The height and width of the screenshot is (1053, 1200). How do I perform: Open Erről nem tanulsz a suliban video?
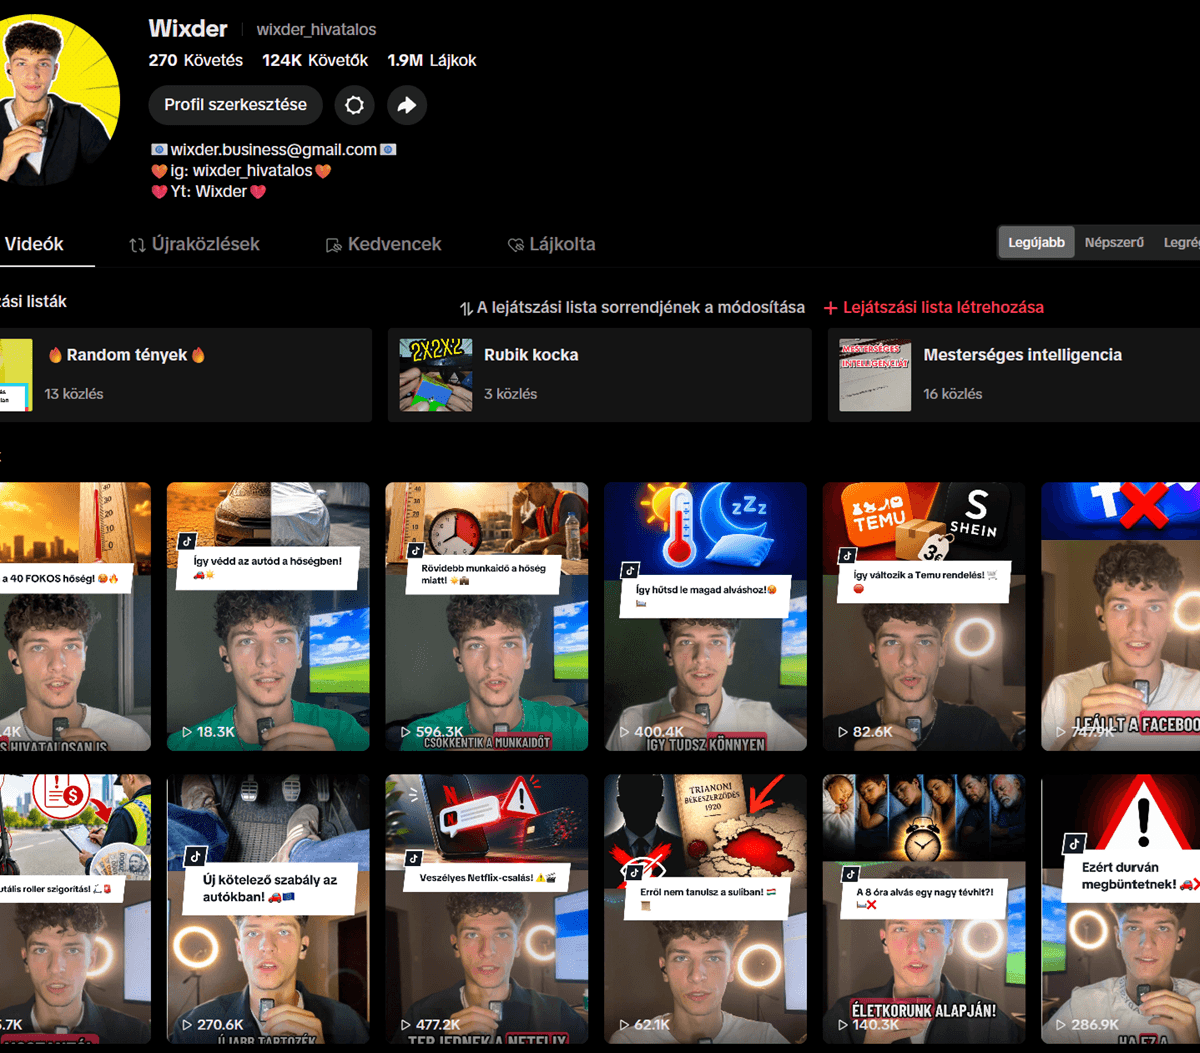pos(705,908)
